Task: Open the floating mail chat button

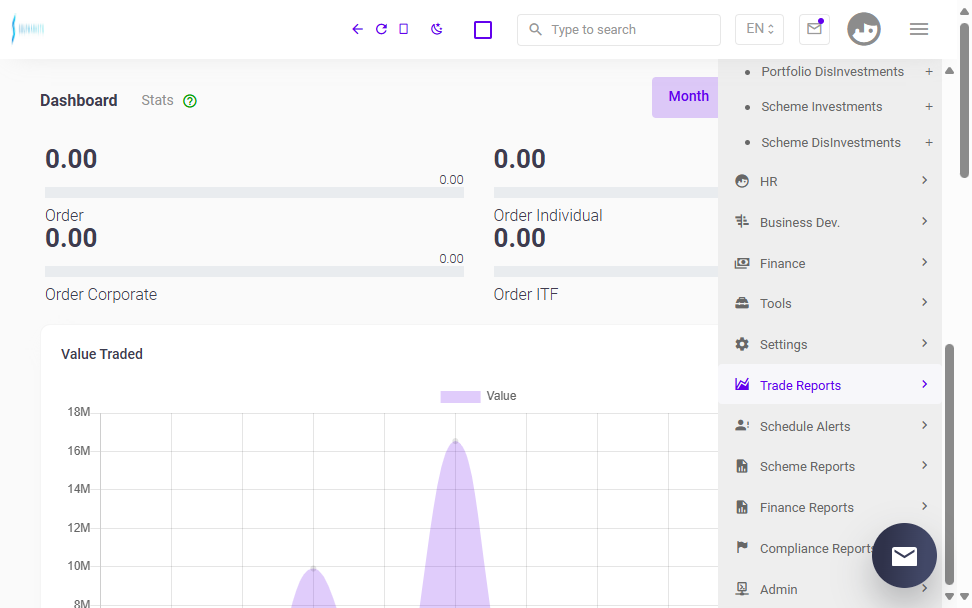Action: pos(904,555)
